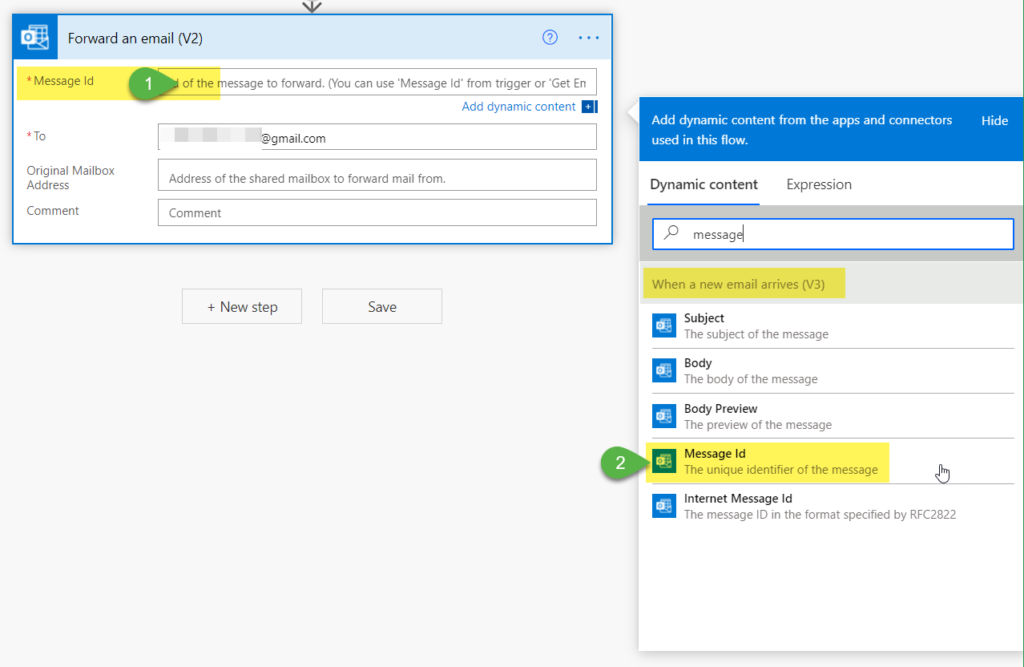This screenshot has width=1024, height=667.
Task: Select Body dynamic content item
Action: point(833,370)
